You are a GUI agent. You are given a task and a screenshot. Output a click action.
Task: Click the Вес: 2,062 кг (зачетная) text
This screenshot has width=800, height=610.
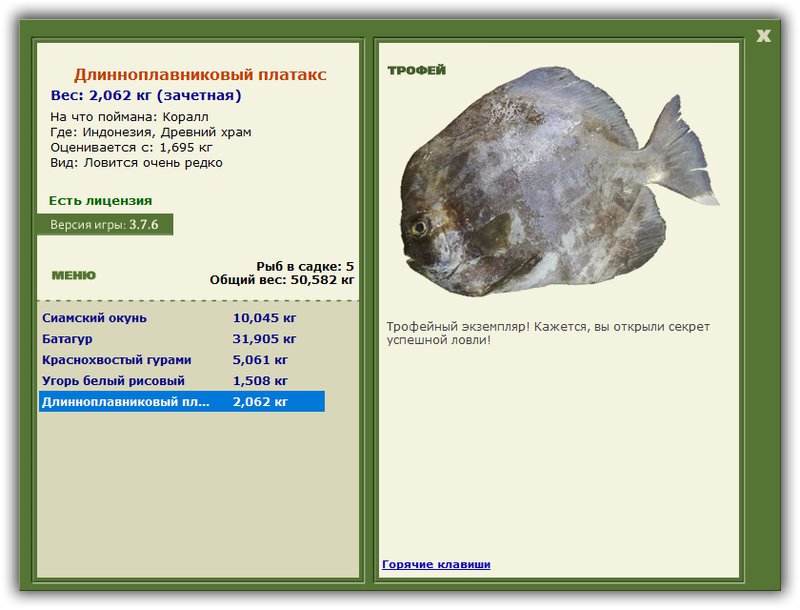click(x=146, y=95)
